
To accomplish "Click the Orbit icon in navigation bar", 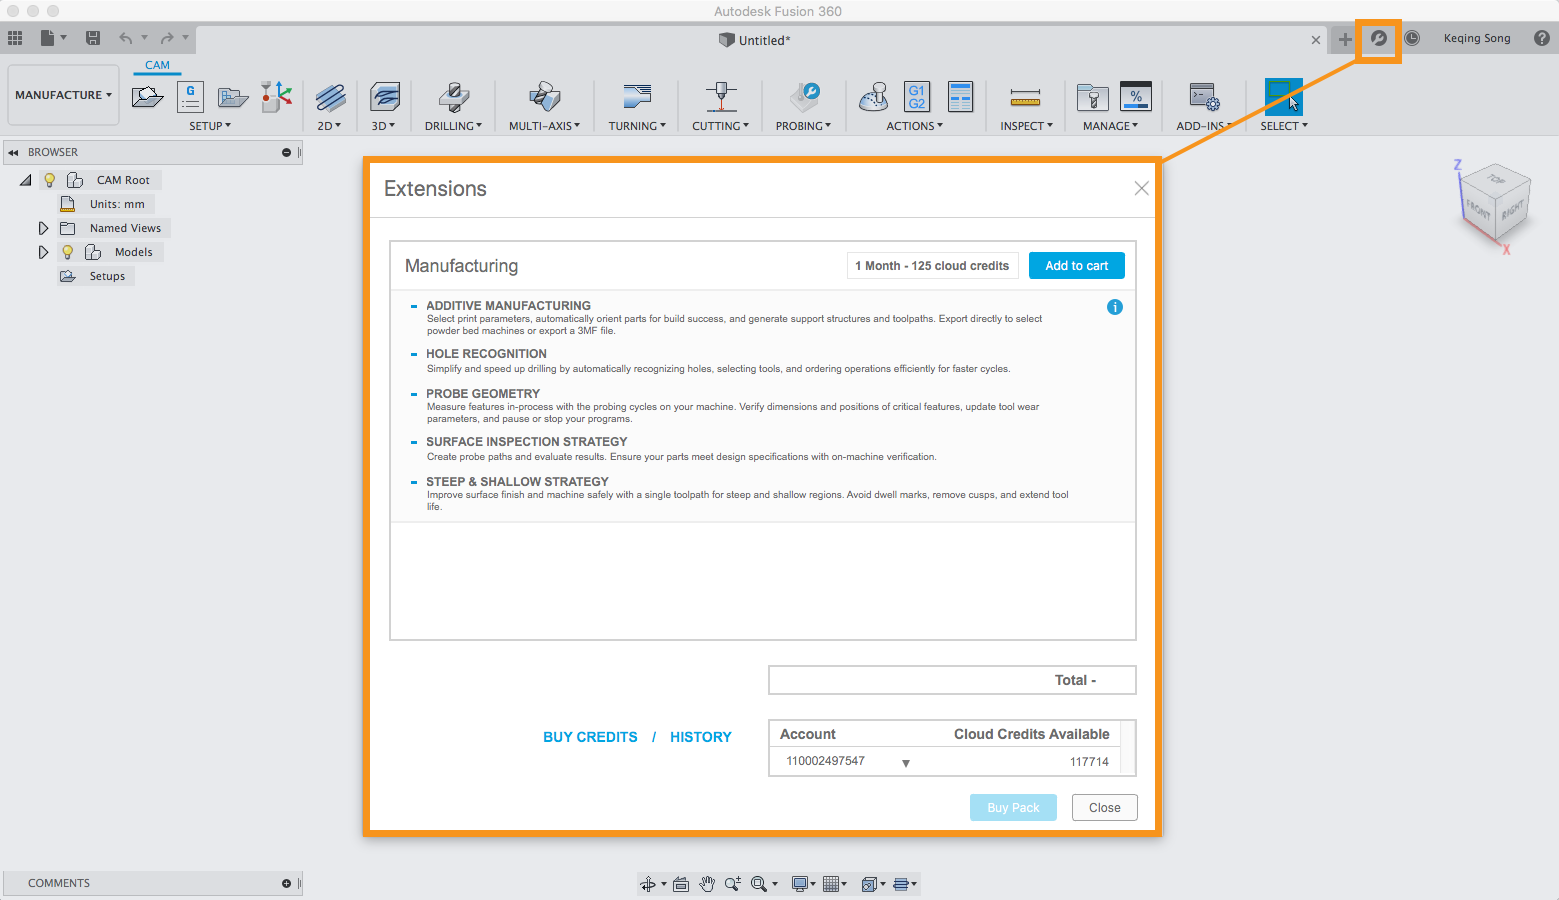I will pos(648,884).
